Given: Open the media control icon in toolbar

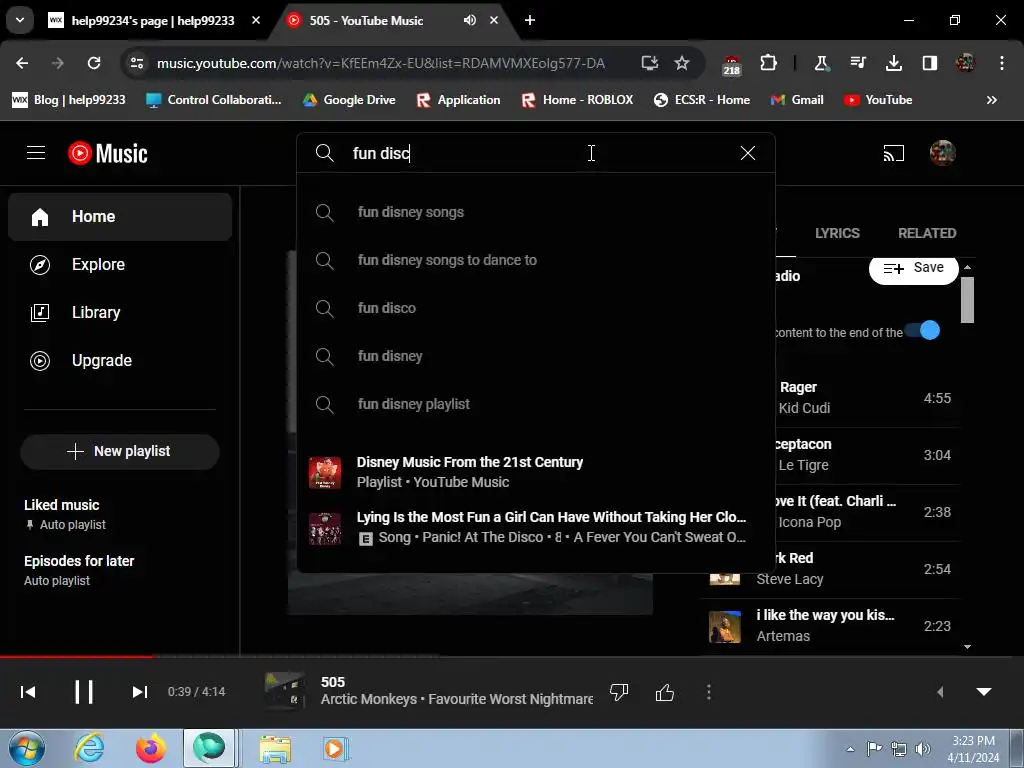Looking at the screenshot, I should (x=857, y=63).
